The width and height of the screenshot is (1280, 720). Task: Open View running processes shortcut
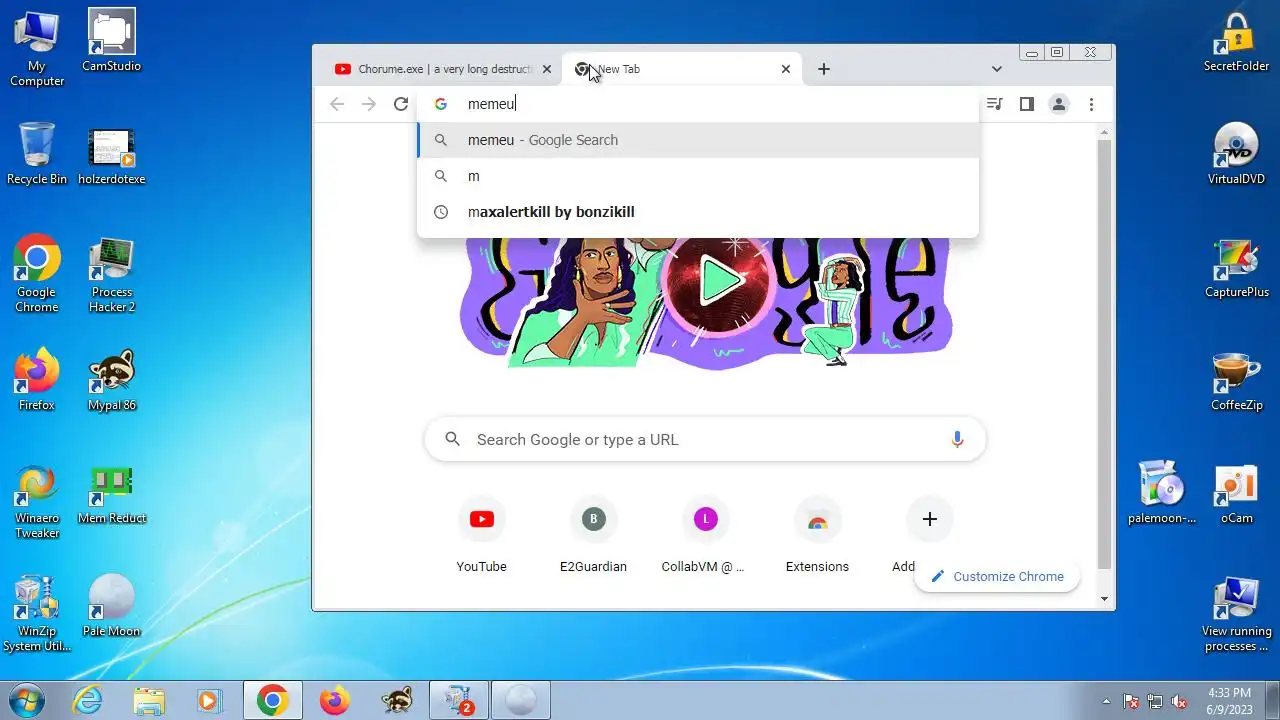1237,614
